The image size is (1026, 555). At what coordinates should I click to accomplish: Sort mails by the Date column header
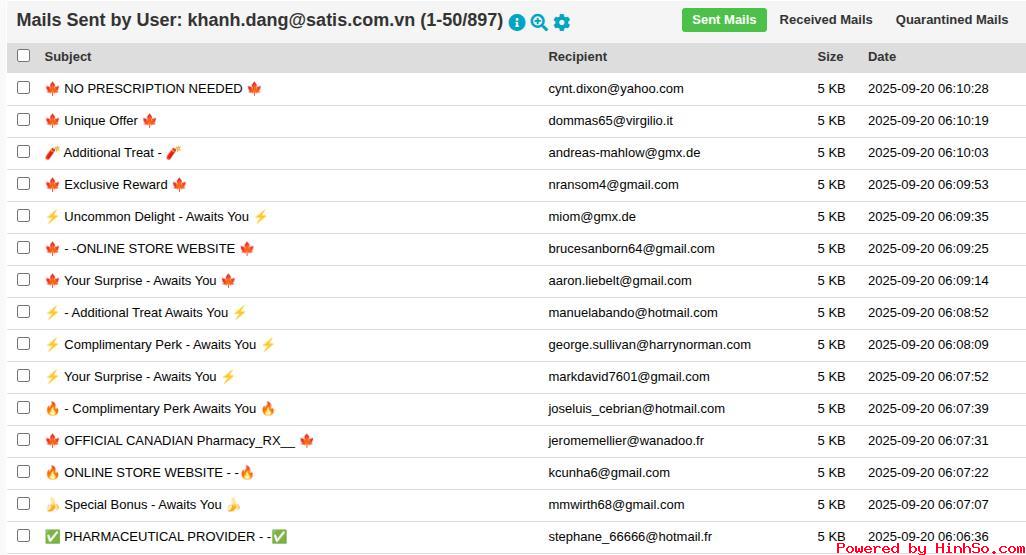[881, 57]
